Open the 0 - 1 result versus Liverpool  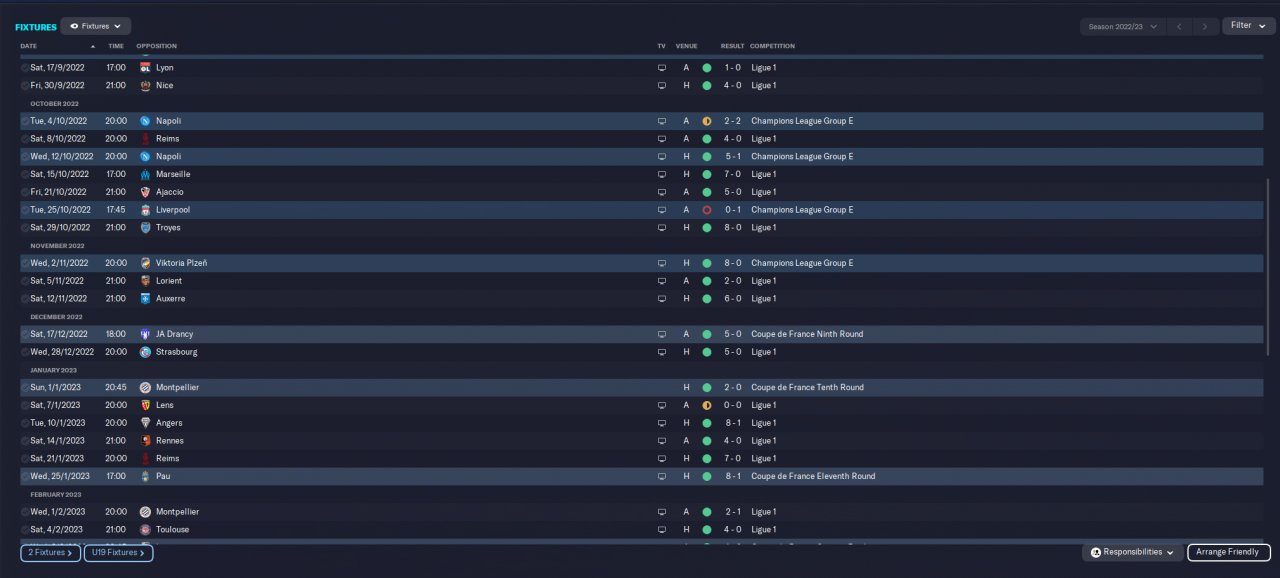(x=733, y=210)
